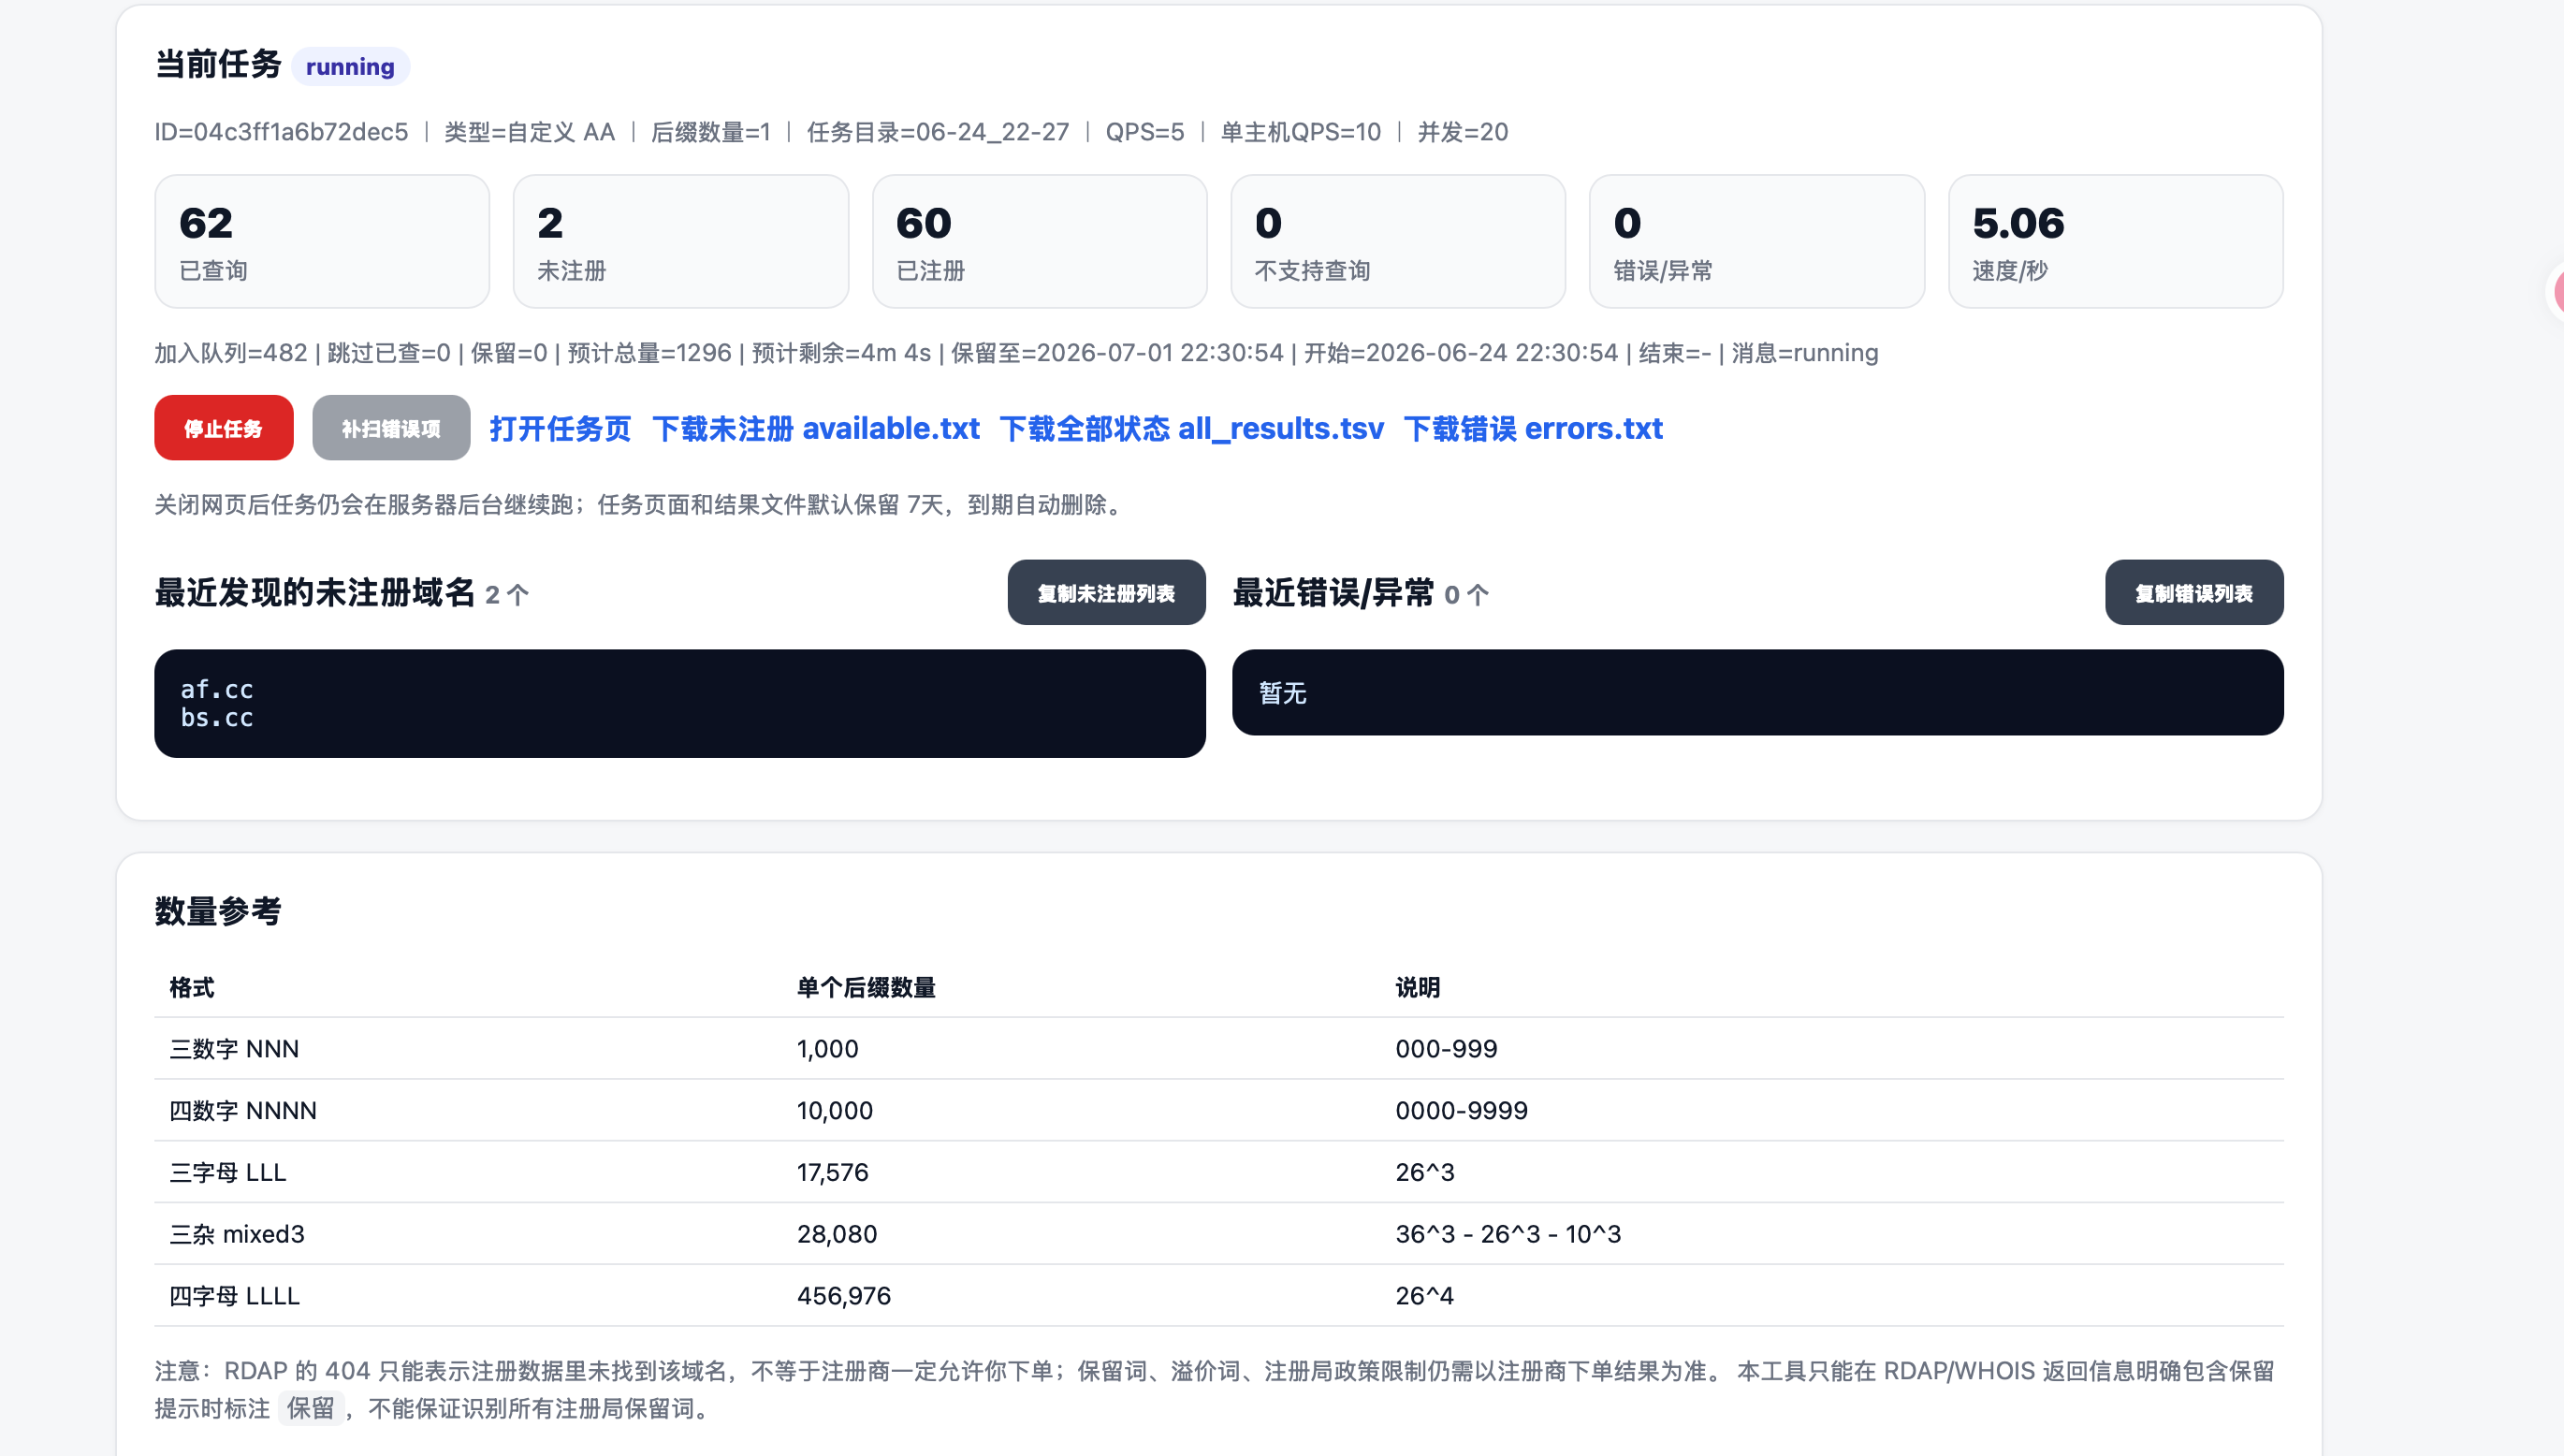Click the 456,976 count cell

point(844,1296)
